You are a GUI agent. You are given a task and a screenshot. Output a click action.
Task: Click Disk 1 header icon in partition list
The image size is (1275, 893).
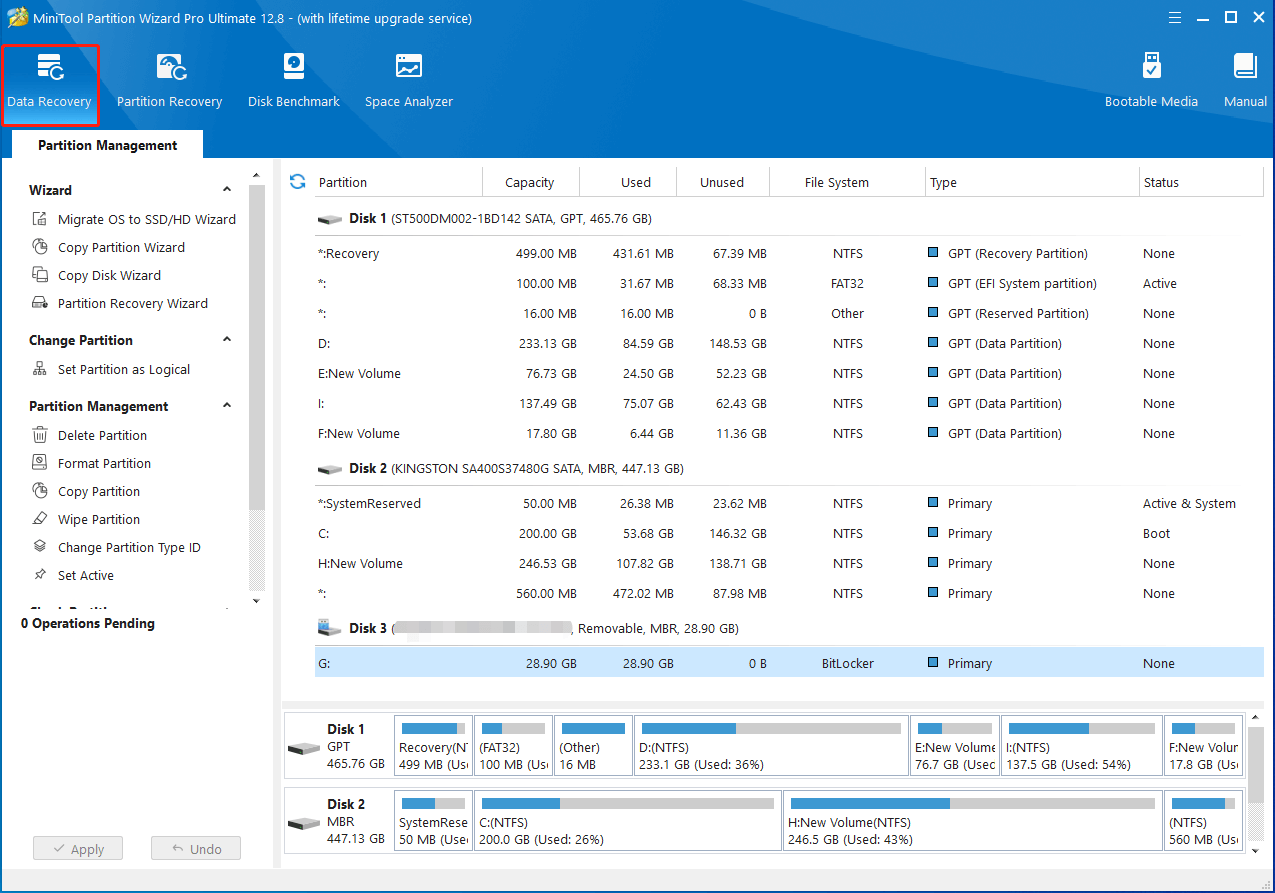point(329,219)
